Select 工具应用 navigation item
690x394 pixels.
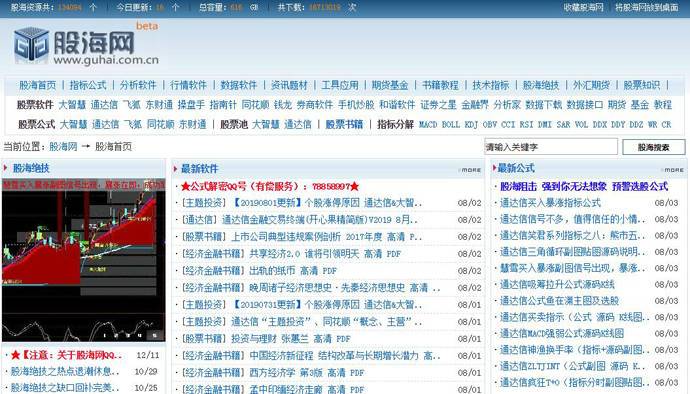point(340,85)
